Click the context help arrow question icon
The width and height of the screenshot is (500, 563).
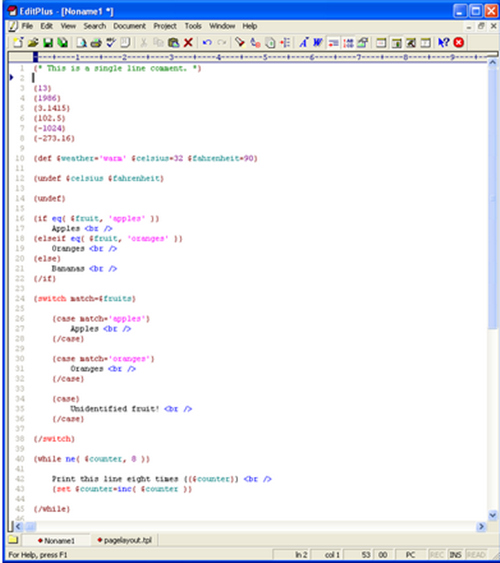click(444, 42)
